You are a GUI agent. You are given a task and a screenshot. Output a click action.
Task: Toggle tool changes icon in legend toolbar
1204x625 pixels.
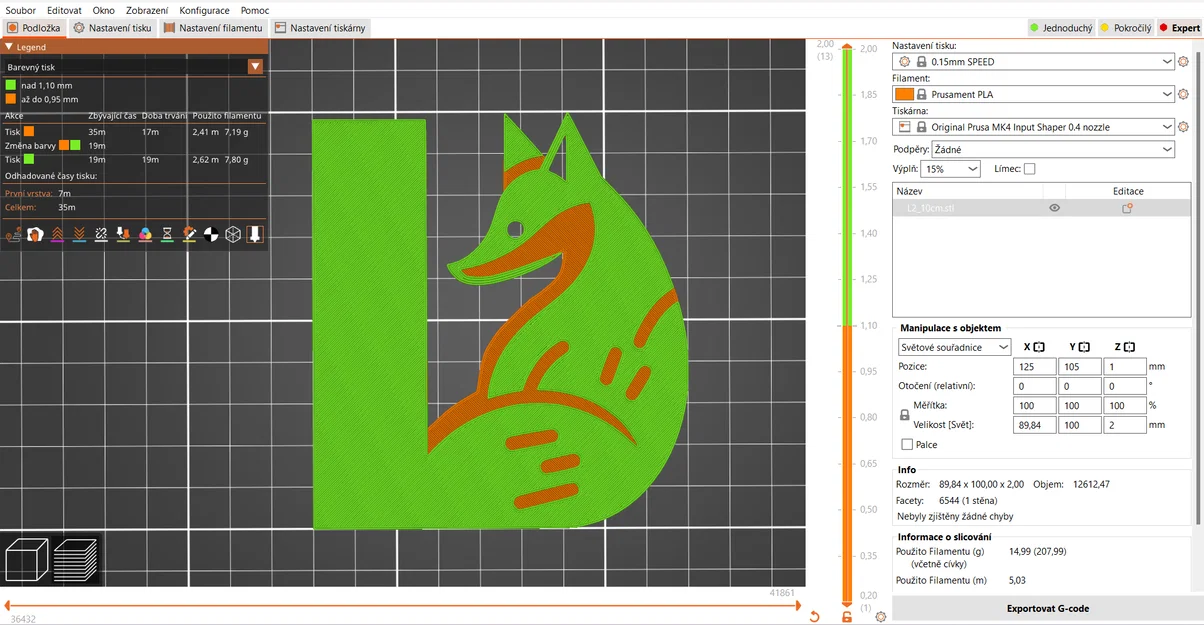123,234
